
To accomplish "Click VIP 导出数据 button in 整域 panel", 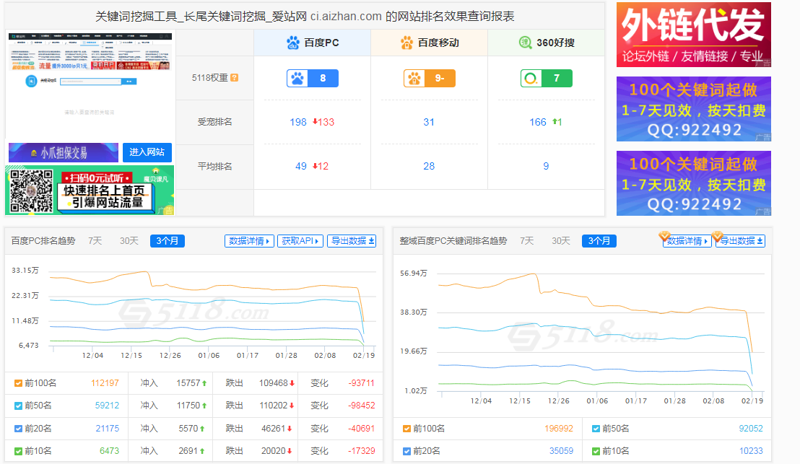I will point(740,241).
